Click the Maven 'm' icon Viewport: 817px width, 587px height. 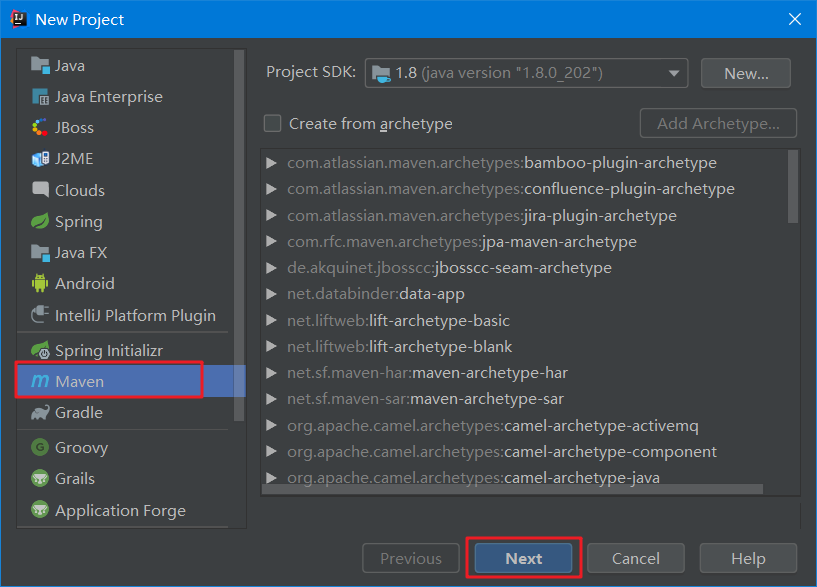tap(40, 381)
